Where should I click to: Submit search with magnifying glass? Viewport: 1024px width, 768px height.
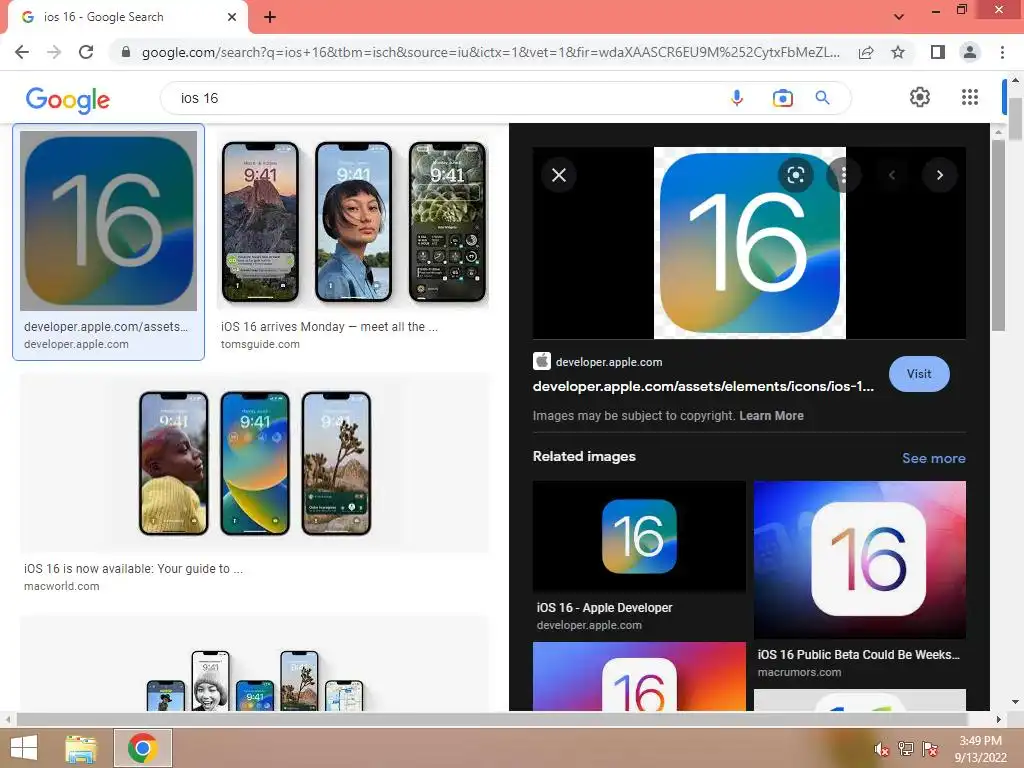[x=823, y=98]
